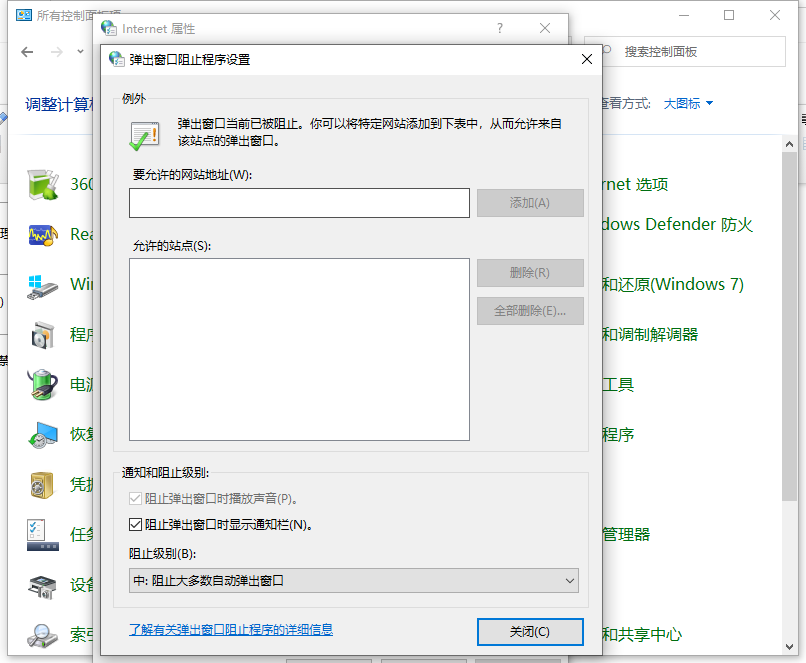Click the 360 green shield icon
This screenshot has width=806, height=663.
(x=42, y=184)
